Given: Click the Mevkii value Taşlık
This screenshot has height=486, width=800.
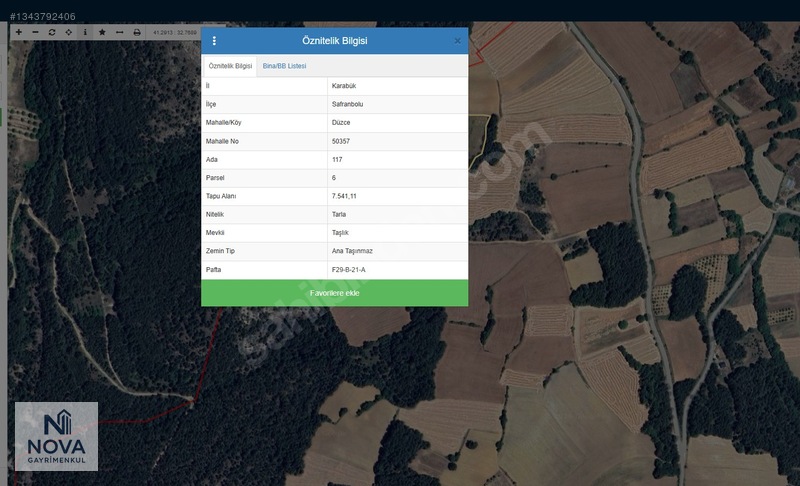Looking at the screenshot, I should click(340, 233).
